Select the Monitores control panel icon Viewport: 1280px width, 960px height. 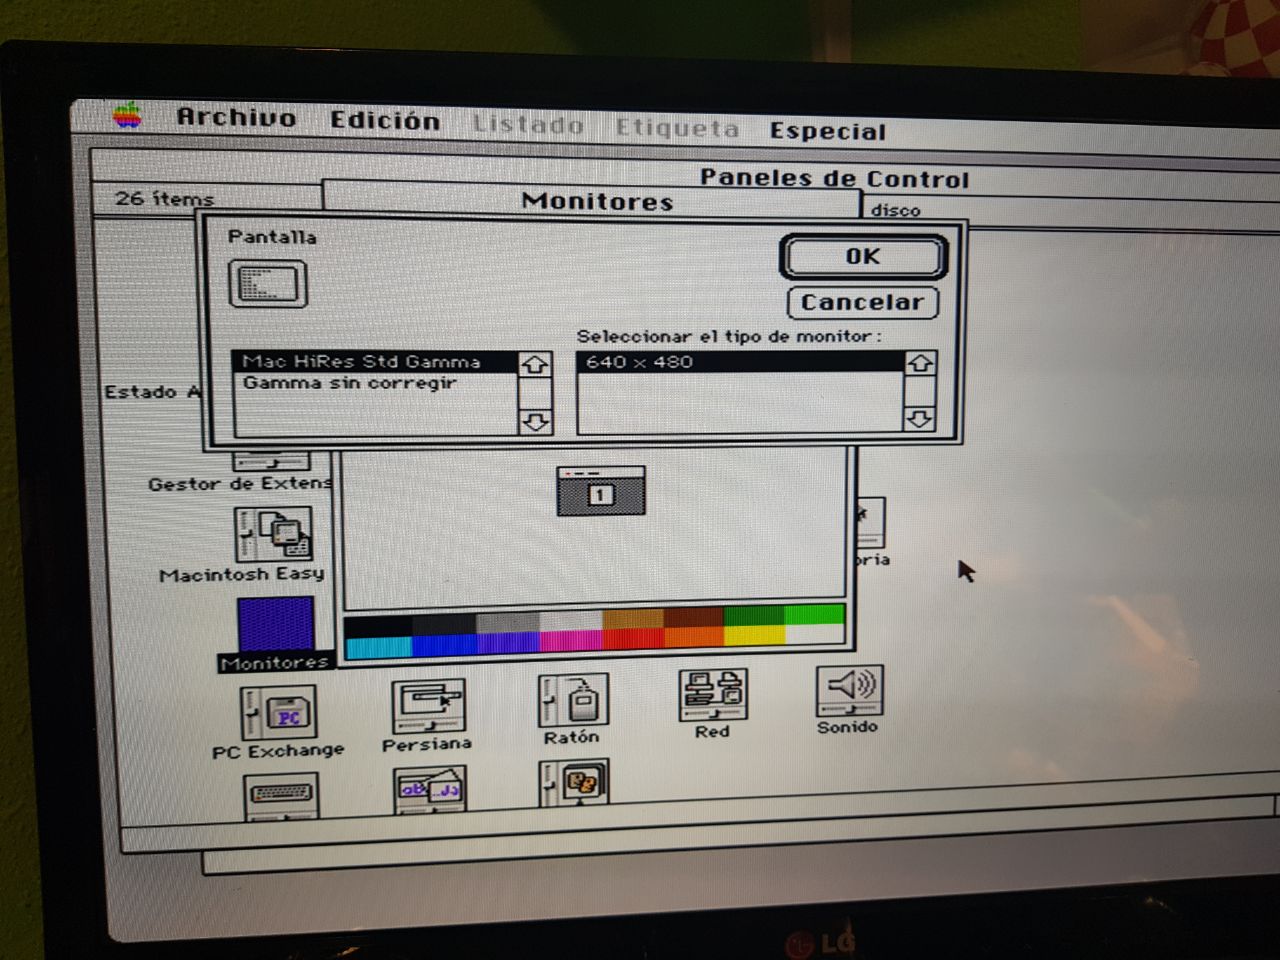(x=275, y=625)
